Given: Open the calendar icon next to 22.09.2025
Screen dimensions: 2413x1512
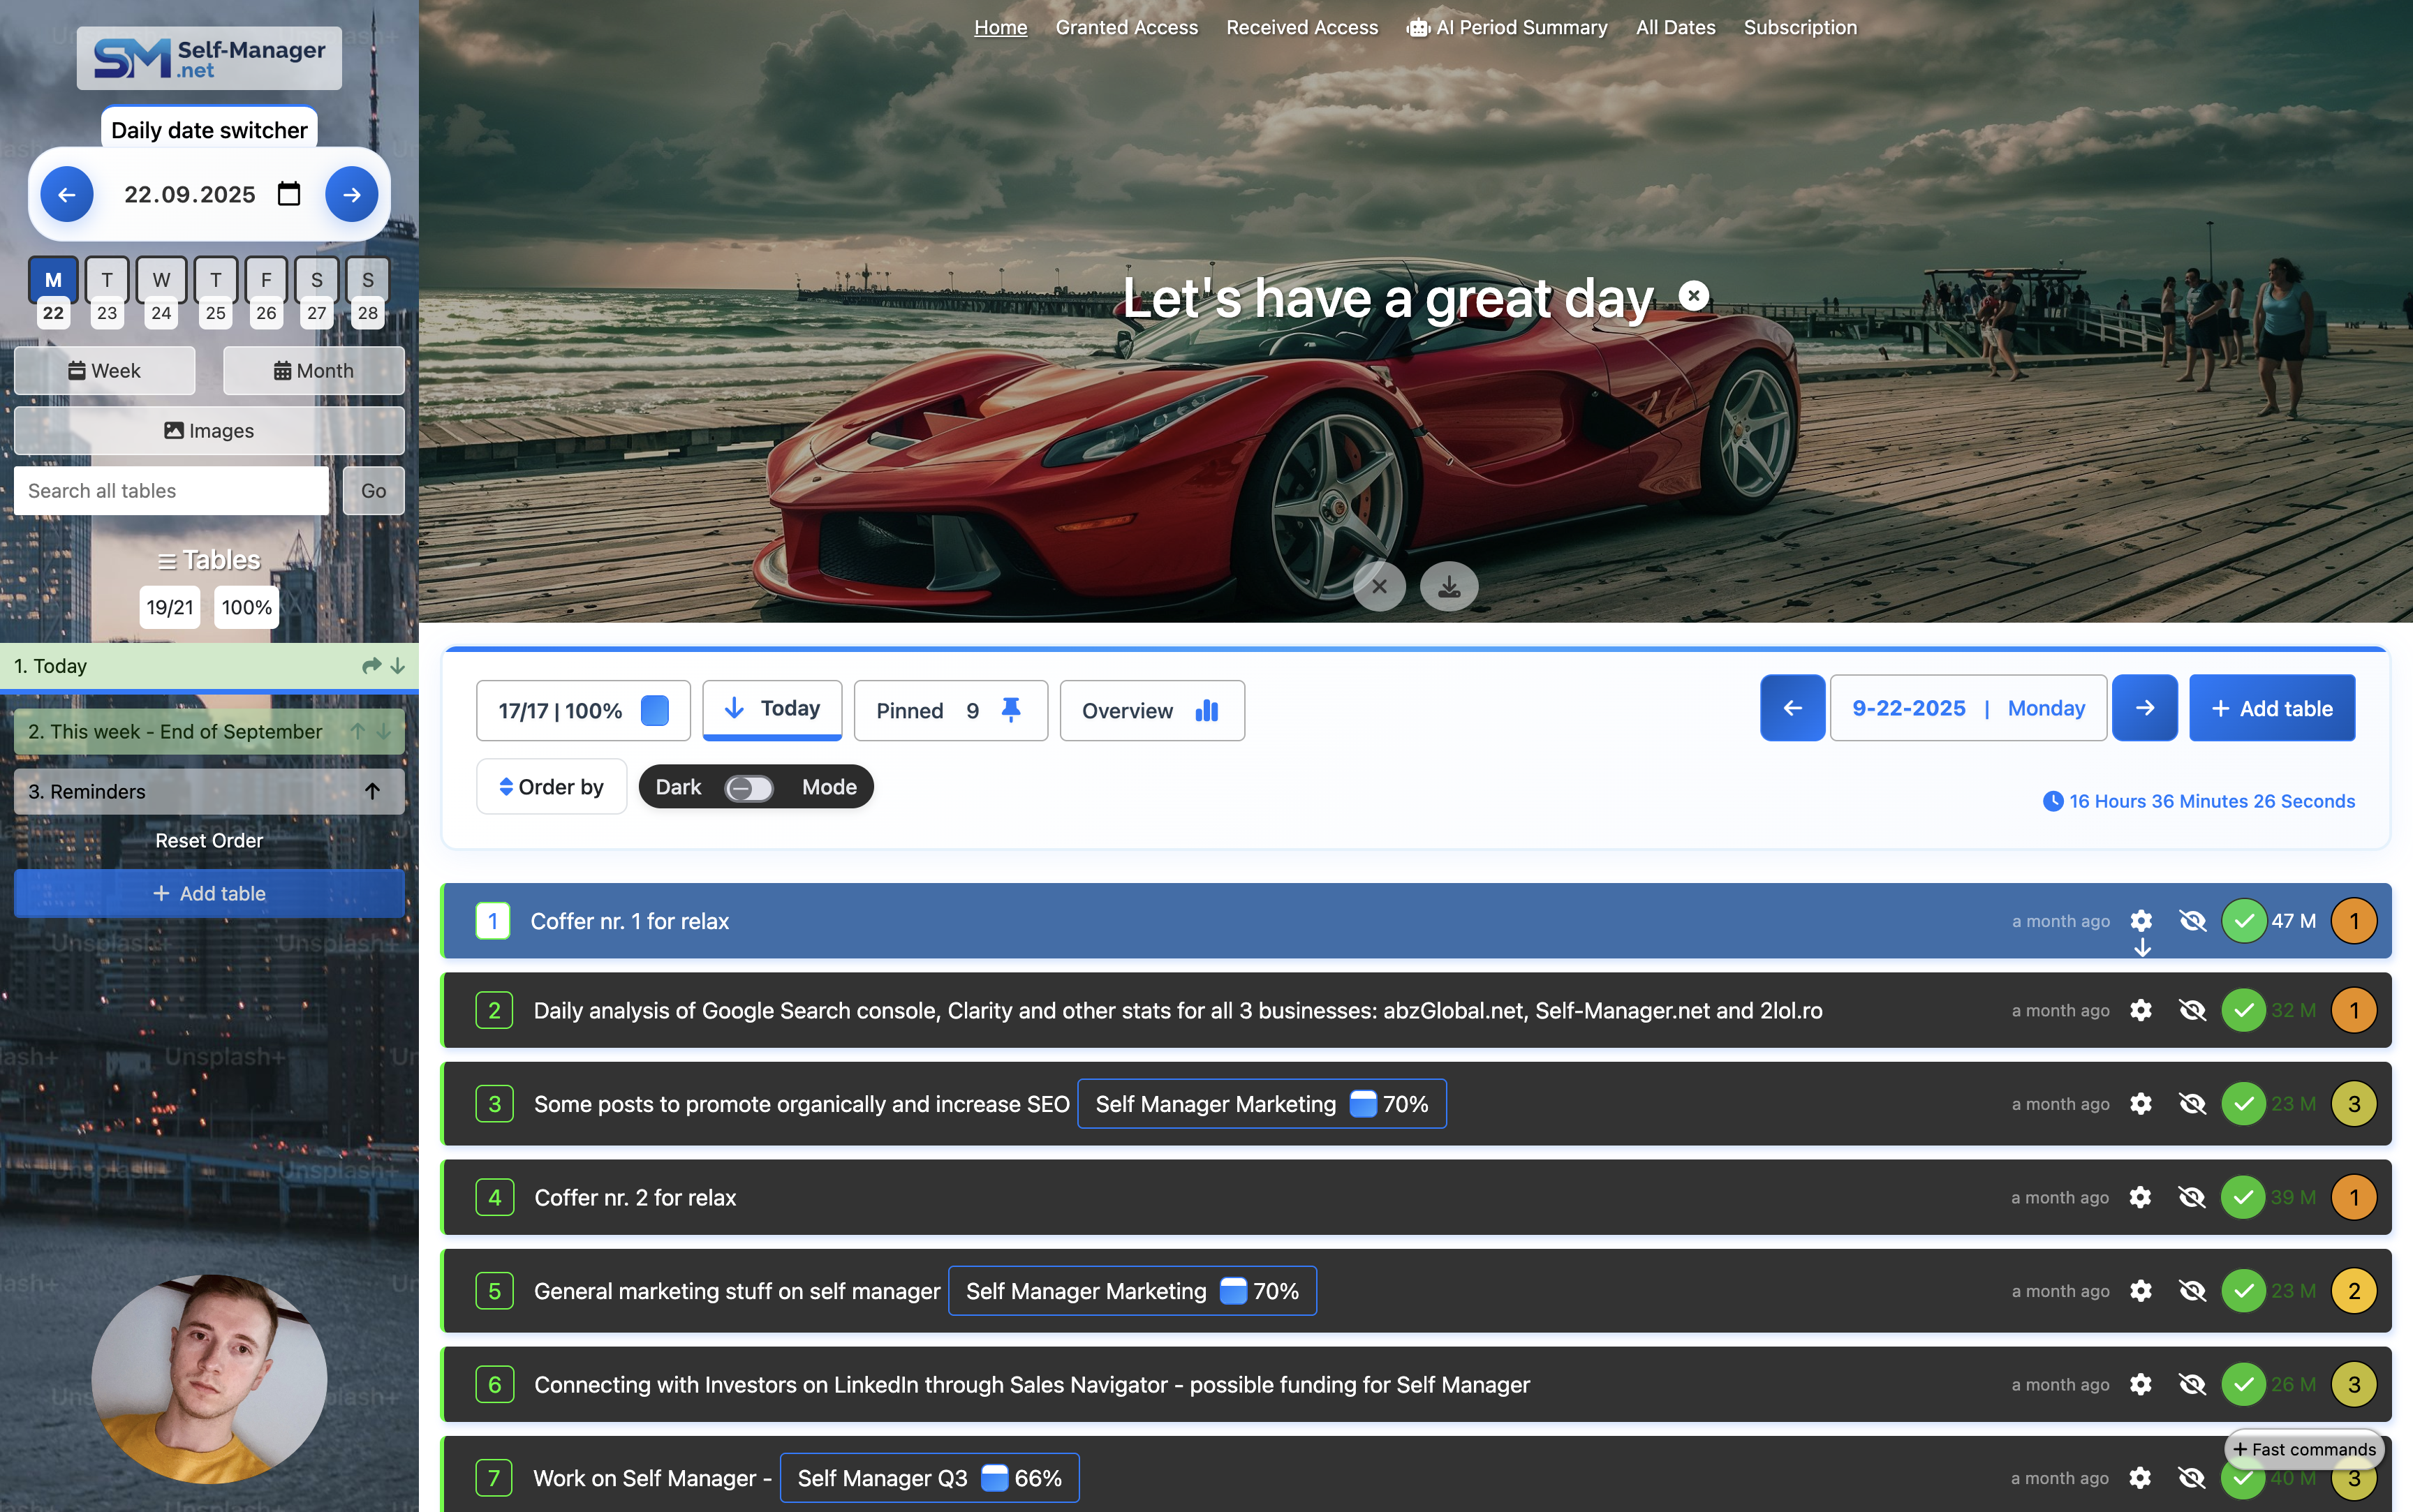Looking at the screenshot, I should tap(290, 194).
